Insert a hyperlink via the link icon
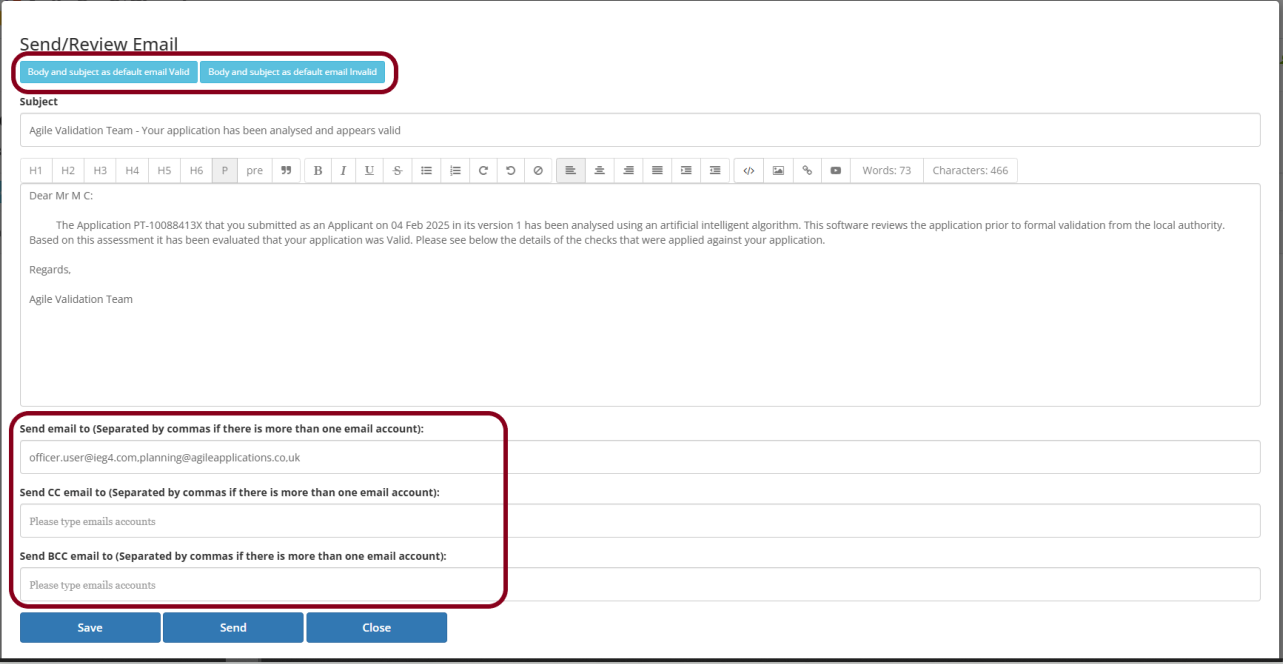1283x664 pixels. tap(807, 171)
